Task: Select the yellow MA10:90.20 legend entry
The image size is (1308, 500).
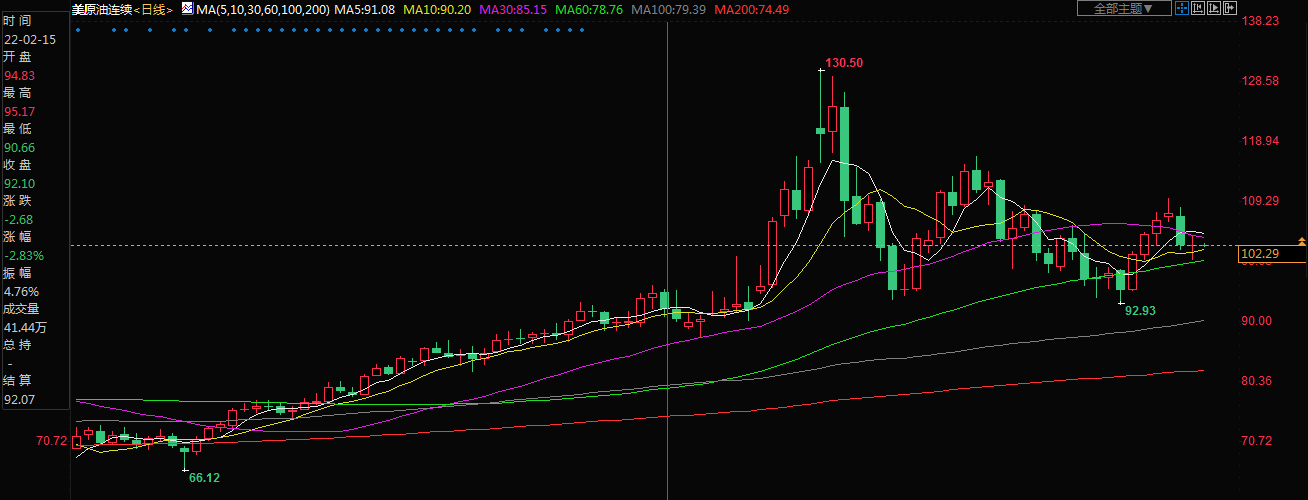Action: [x=441, y=9]
